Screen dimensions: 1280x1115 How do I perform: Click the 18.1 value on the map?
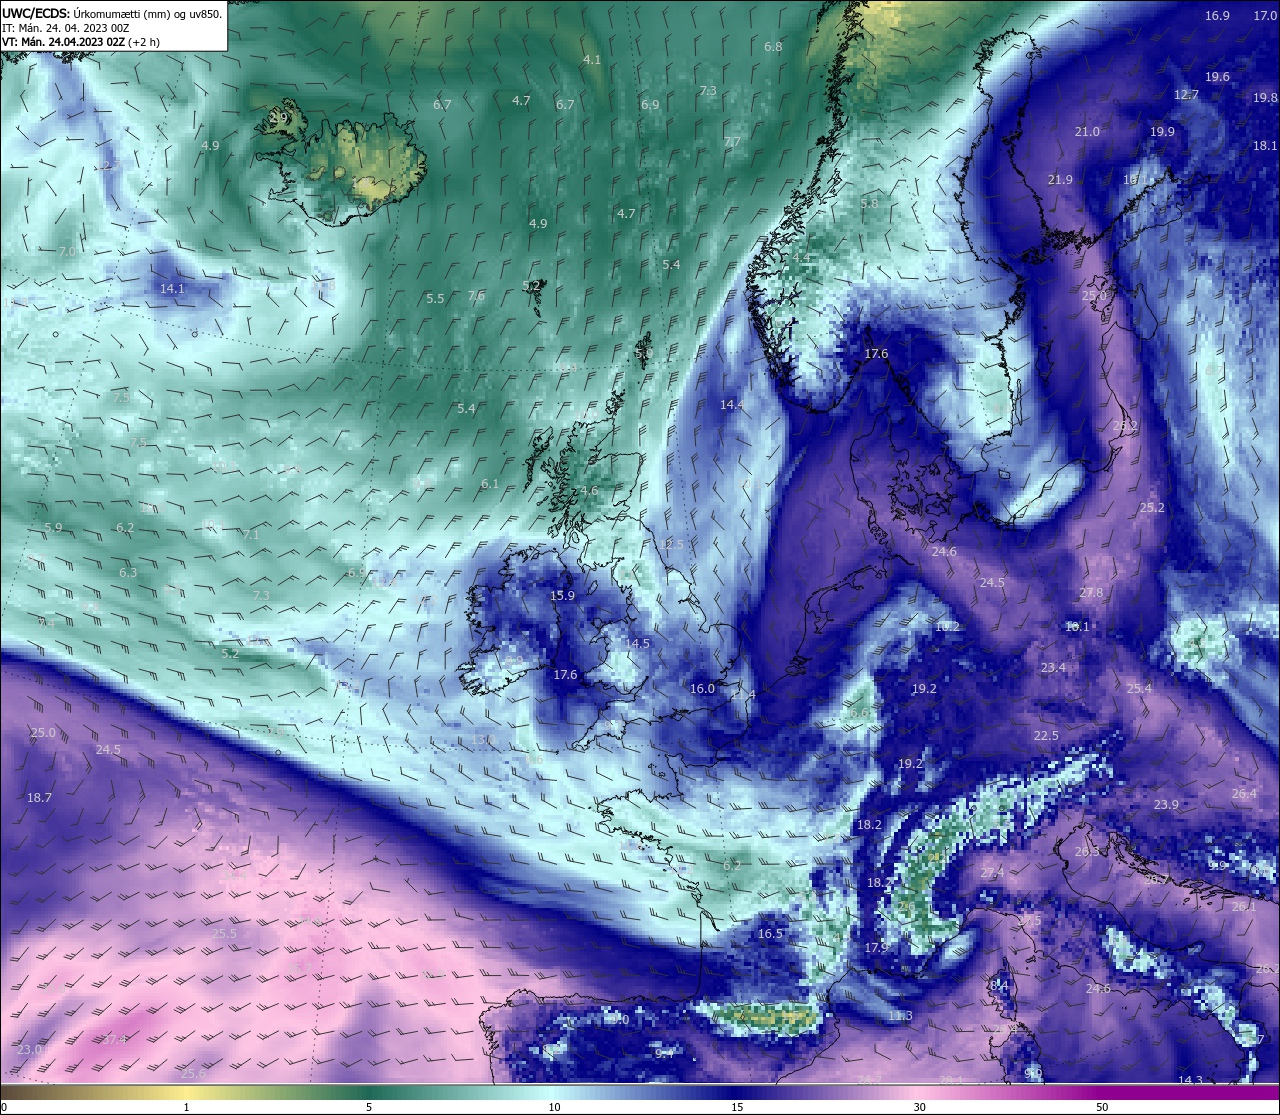pyautogui.click(x=1265, y=146)
